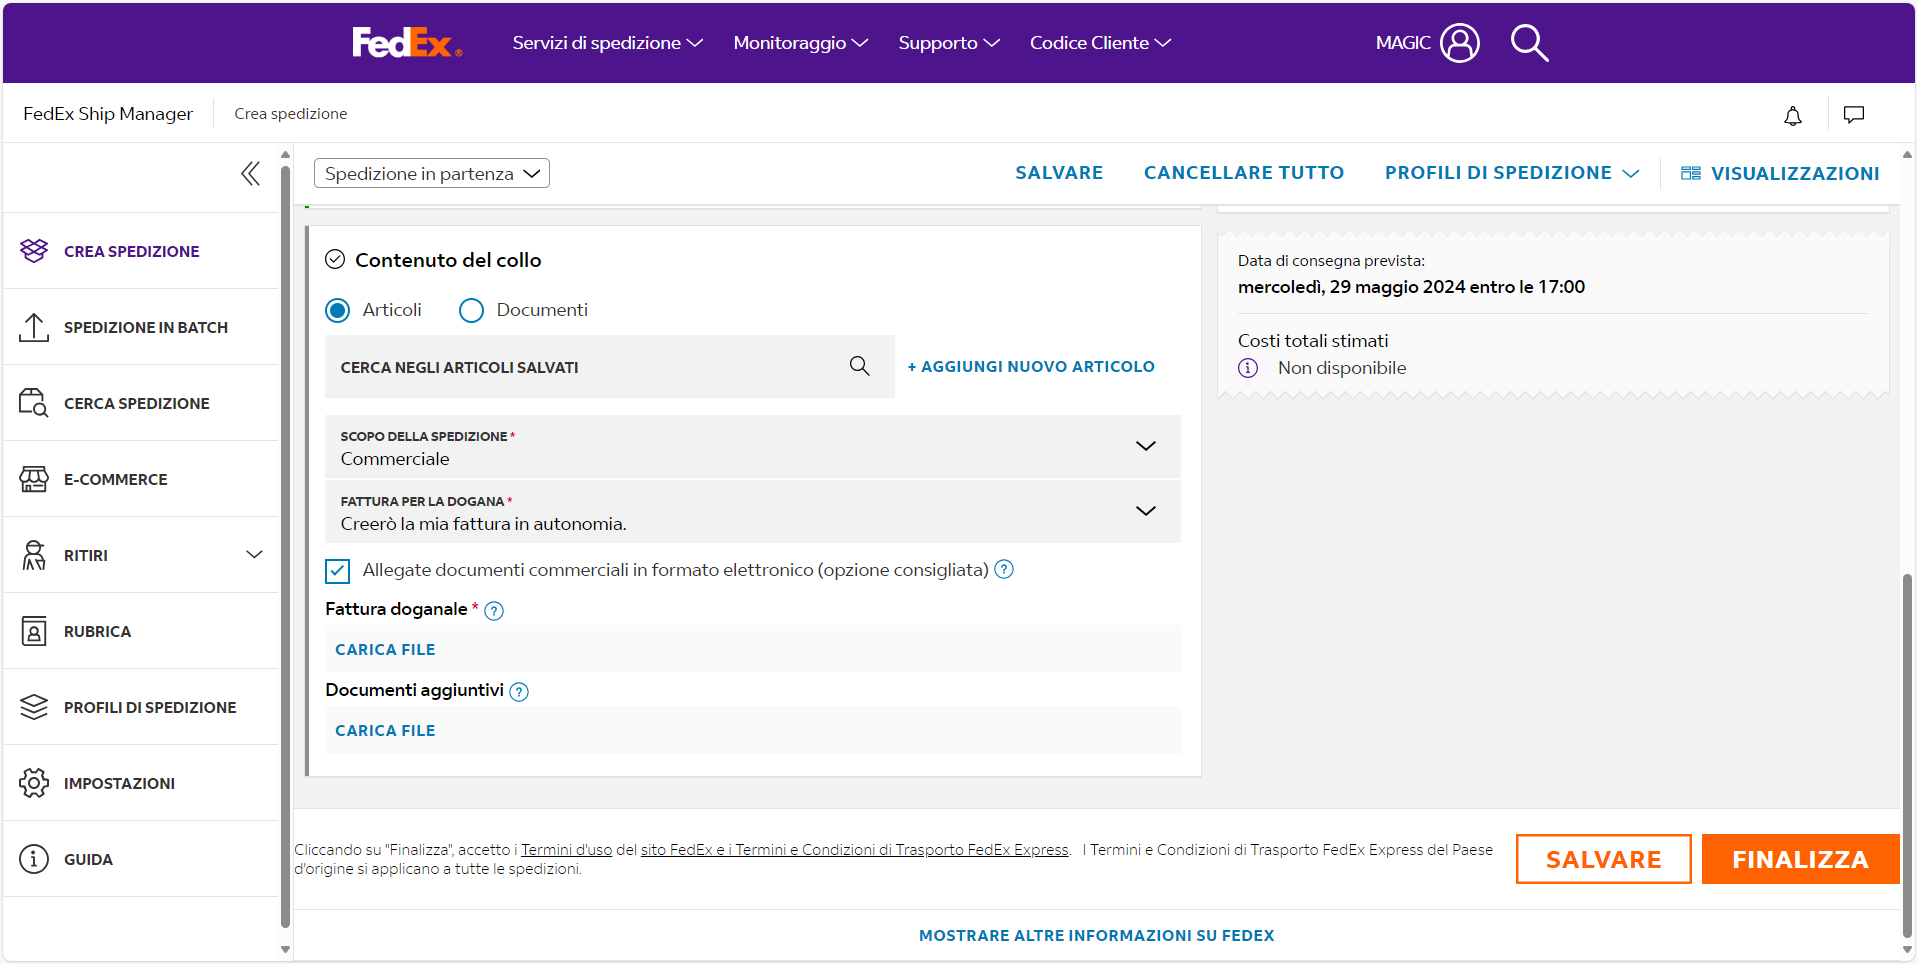The width and height of the screenshot is (1917, 964).
Task: Click the MAGIC account profile icon
Action: click(x=1459, y=43)
